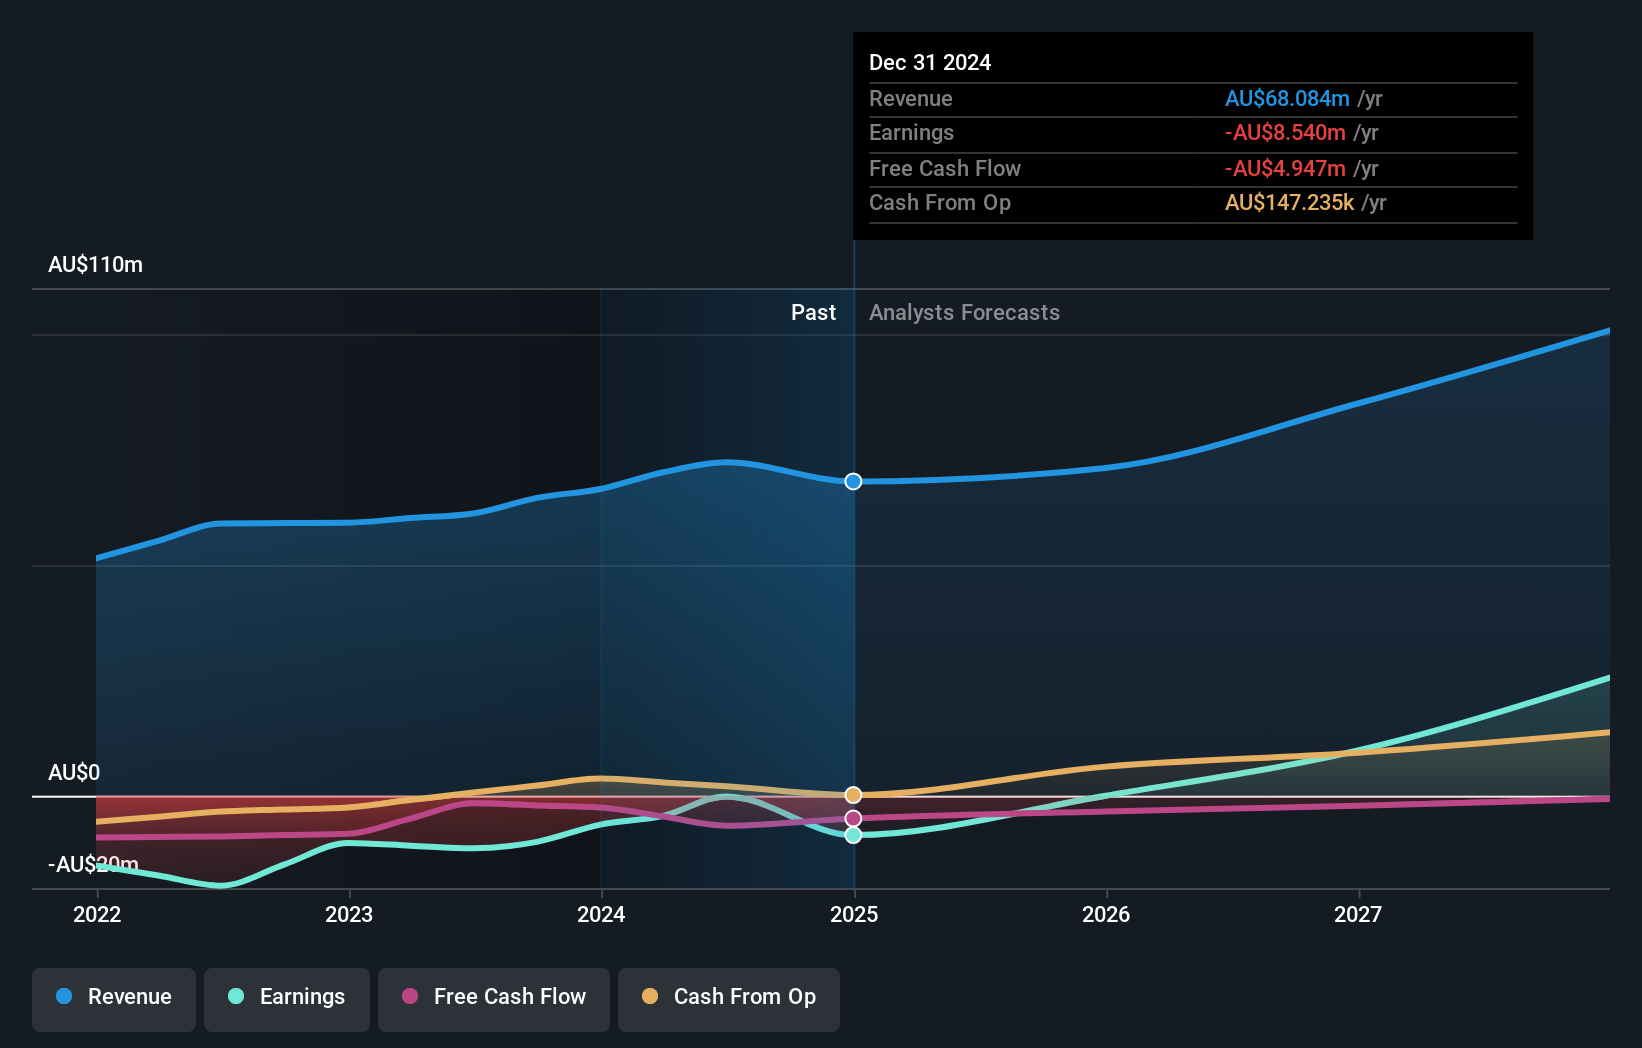Screen dimensions: 1642x1048
Task: Click the Cash From Op legend dot icon
Action: [x=651, y=997]
